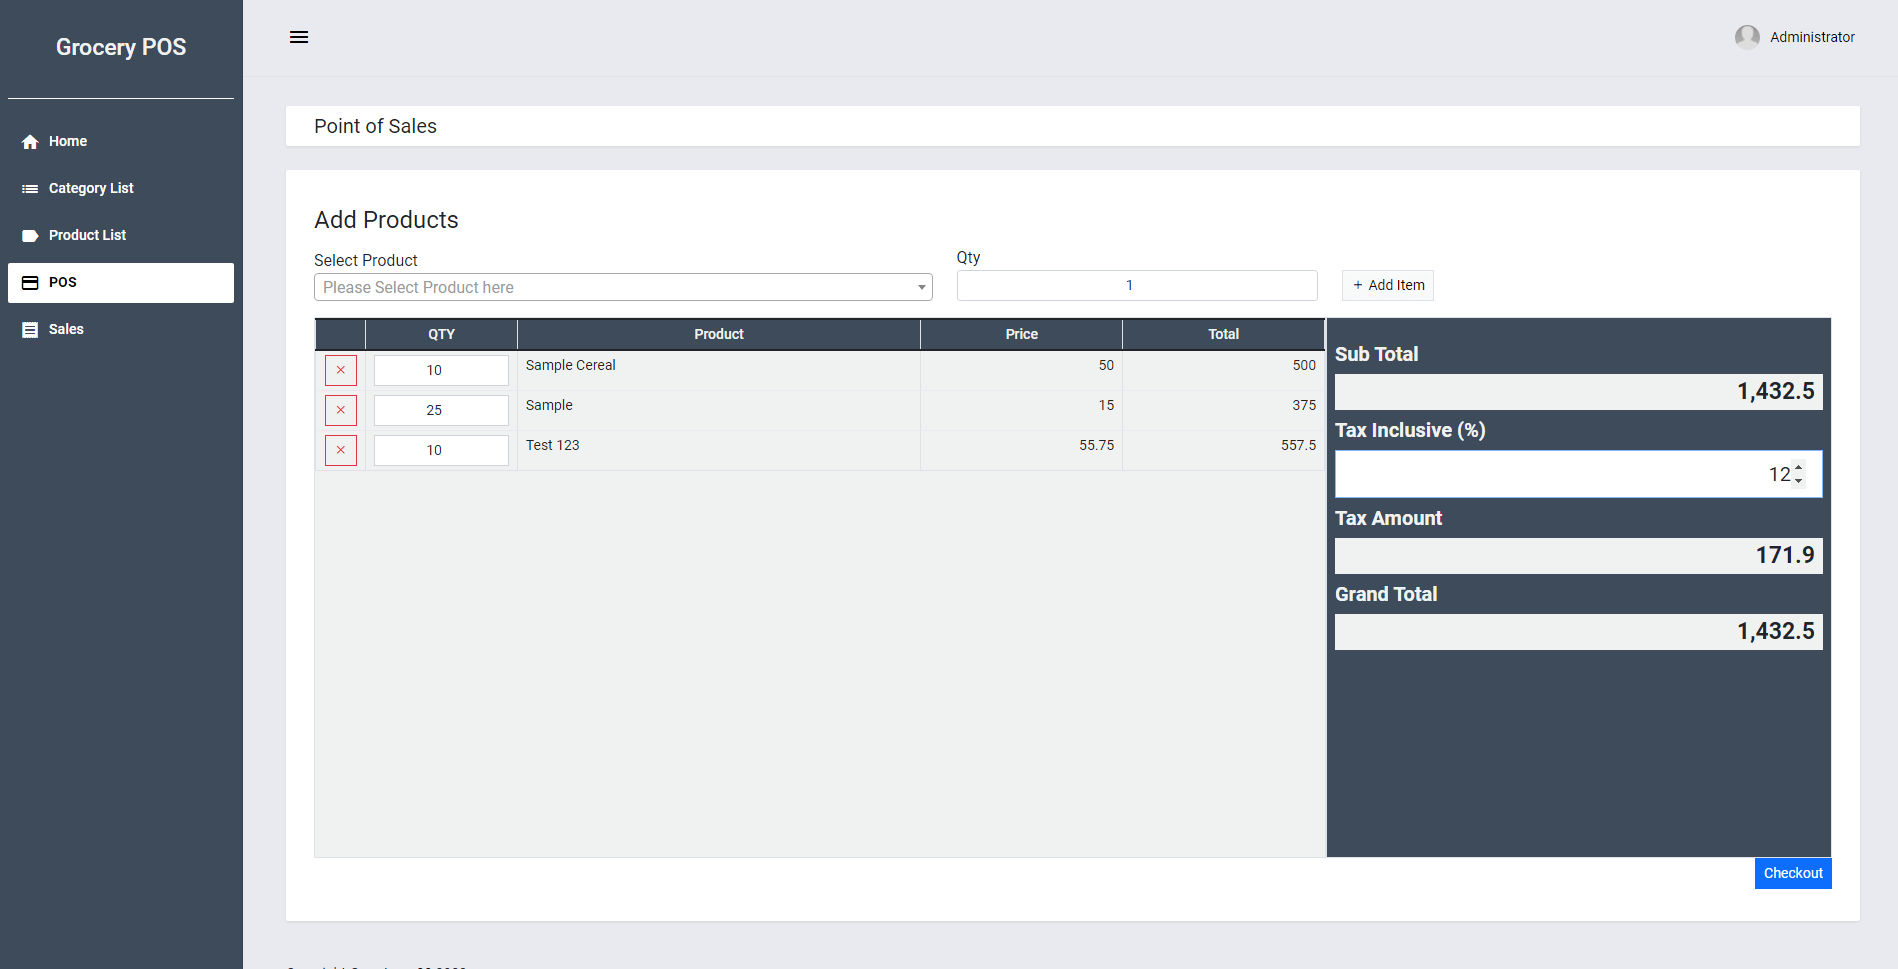Select the Home icon in the sidebar
The height and width of the screenshot is (969, 1898).
click(29, 141)
